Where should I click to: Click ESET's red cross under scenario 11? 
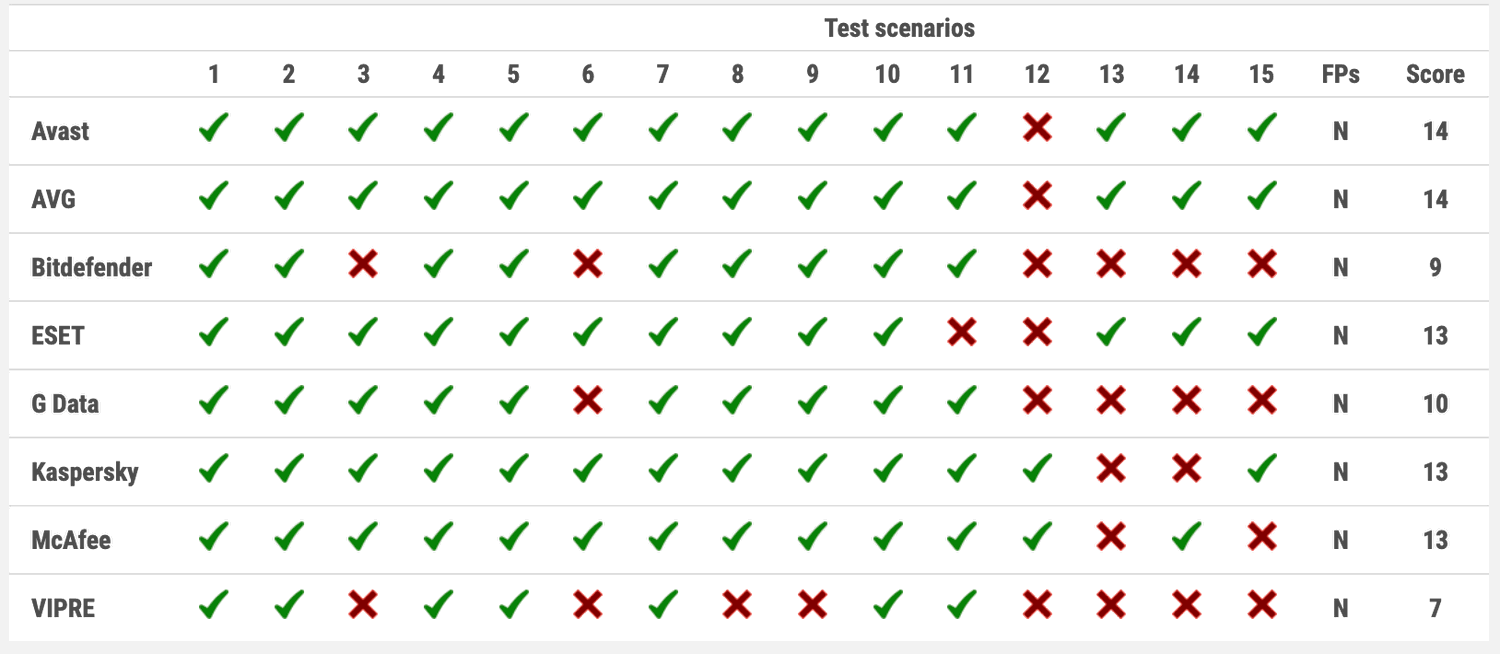pyautogui.click(x=961, y=333)
